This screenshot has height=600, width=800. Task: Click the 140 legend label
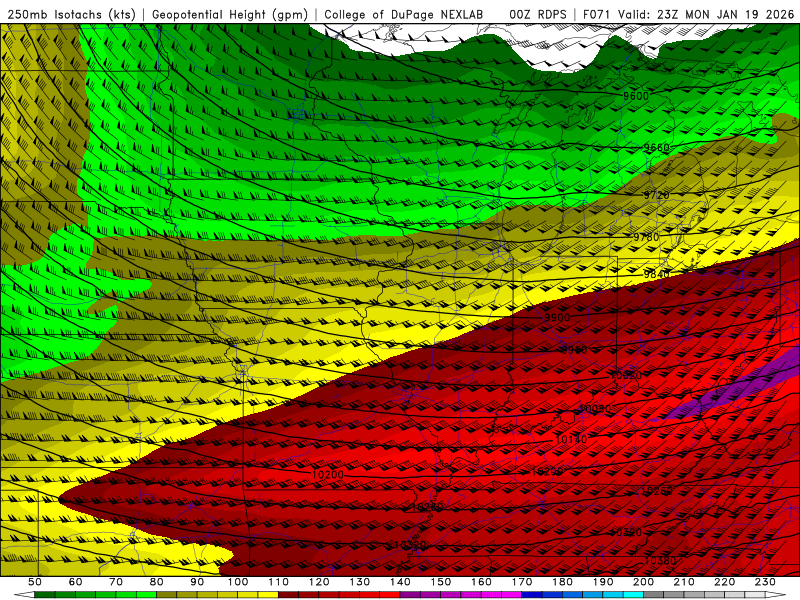click(x=400, y=582)
